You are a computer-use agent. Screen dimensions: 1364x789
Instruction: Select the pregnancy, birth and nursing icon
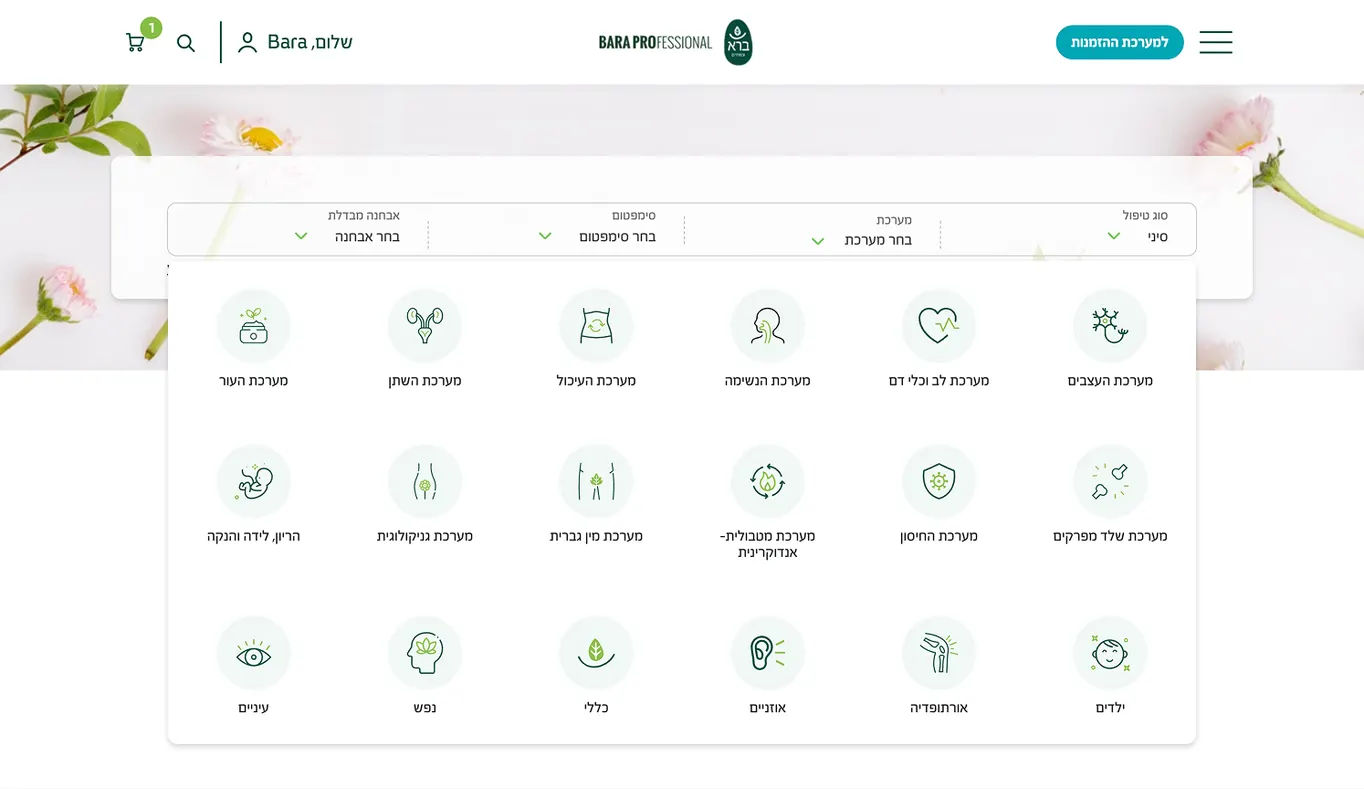tap(253, 481)
